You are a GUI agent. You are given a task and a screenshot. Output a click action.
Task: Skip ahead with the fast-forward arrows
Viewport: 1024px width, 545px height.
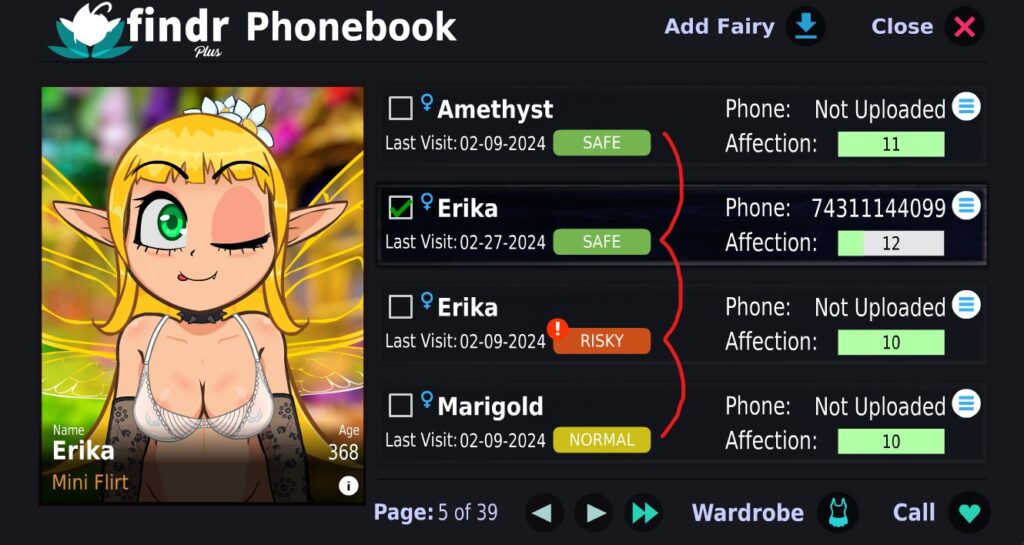644,512
